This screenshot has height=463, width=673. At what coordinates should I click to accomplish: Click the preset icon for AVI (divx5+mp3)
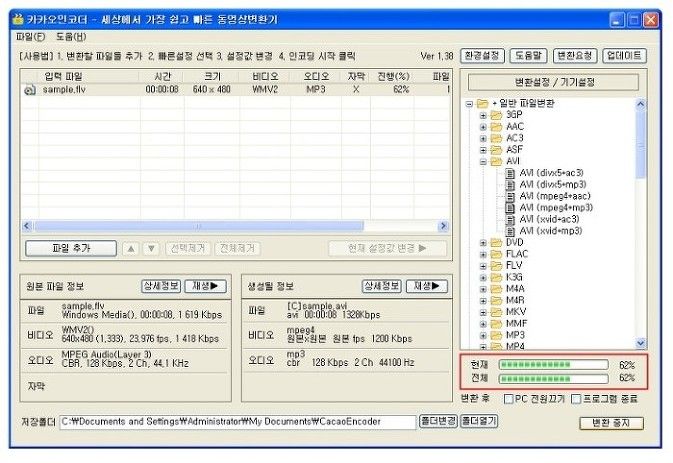pos(510,185)
